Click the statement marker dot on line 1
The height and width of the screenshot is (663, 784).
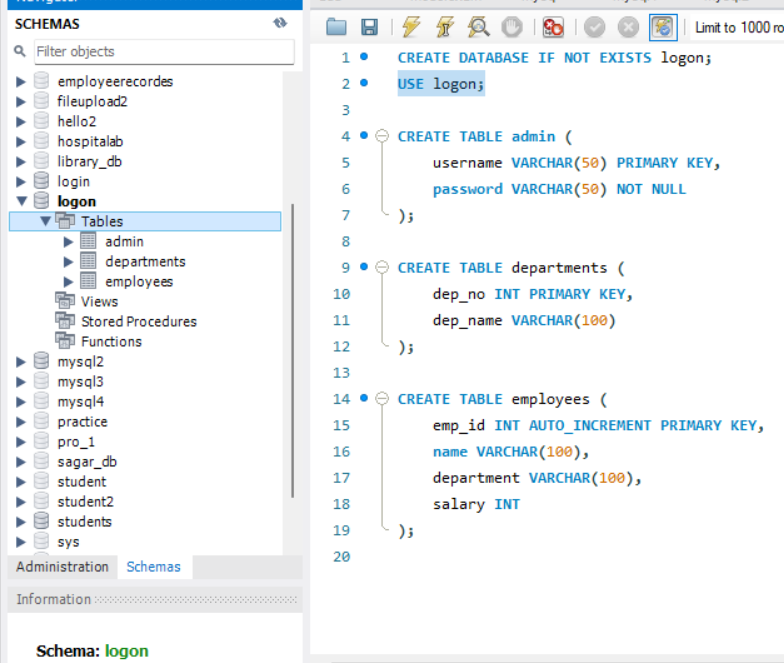[364, 56]
